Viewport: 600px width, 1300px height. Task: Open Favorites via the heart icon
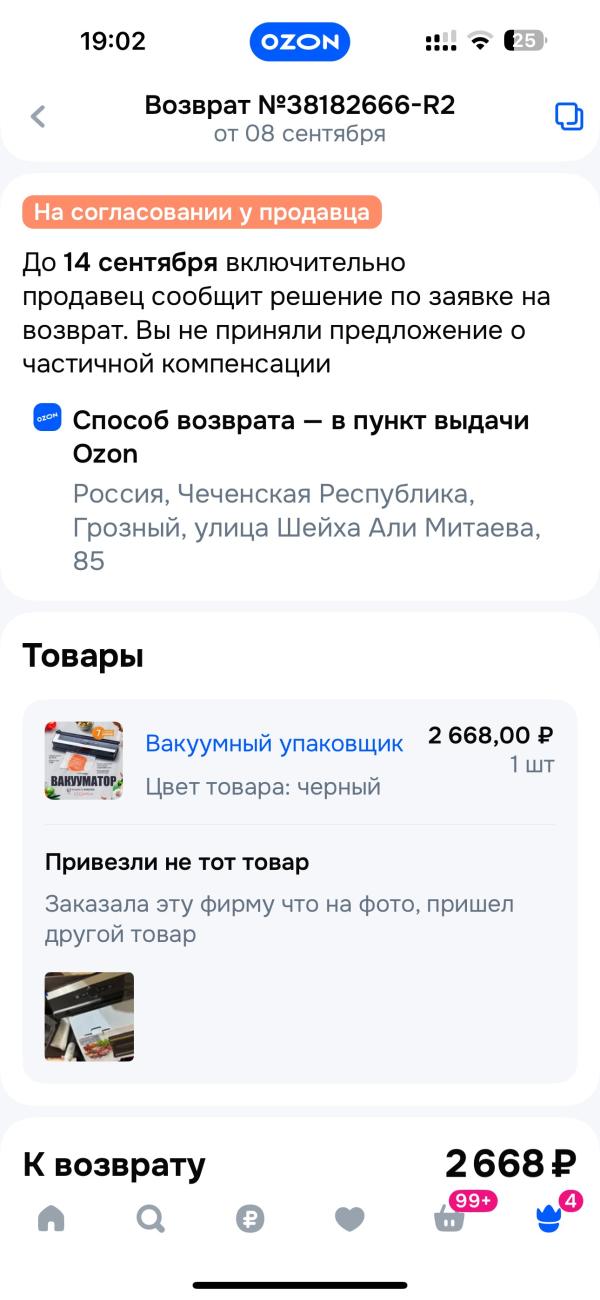(349, 1219)
